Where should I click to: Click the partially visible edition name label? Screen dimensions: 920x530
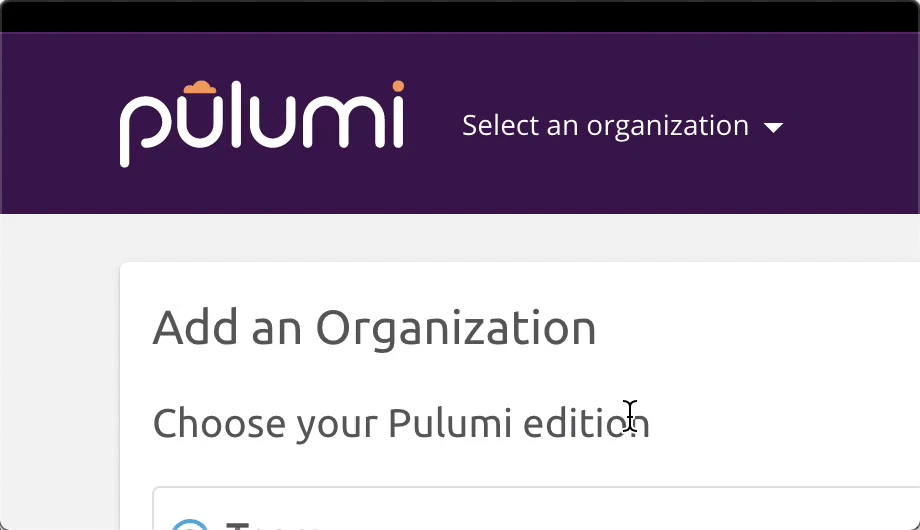pos(272,525)
